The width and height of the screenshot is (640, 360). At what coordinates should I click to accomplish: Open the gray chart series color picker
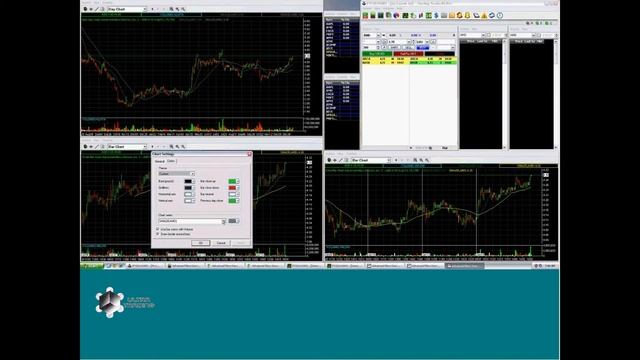pos(233,221)
